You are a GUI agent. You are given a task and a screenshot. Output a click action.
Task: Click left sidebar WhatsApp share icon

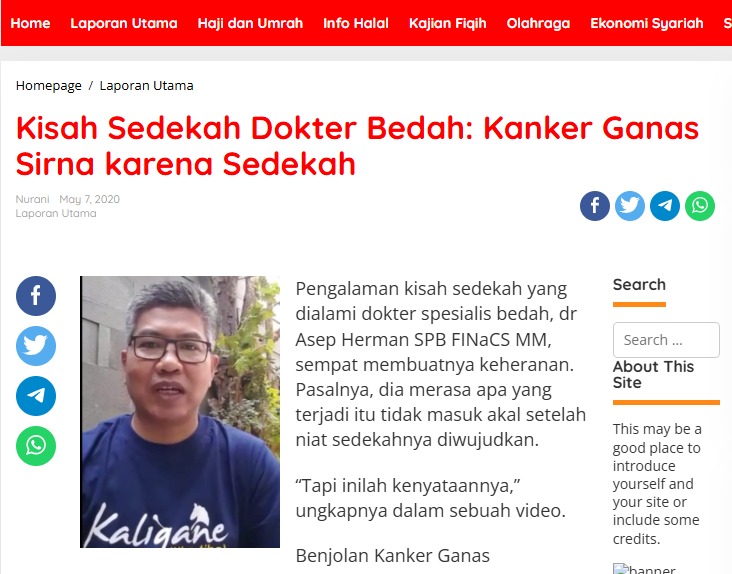coord(36,446)
